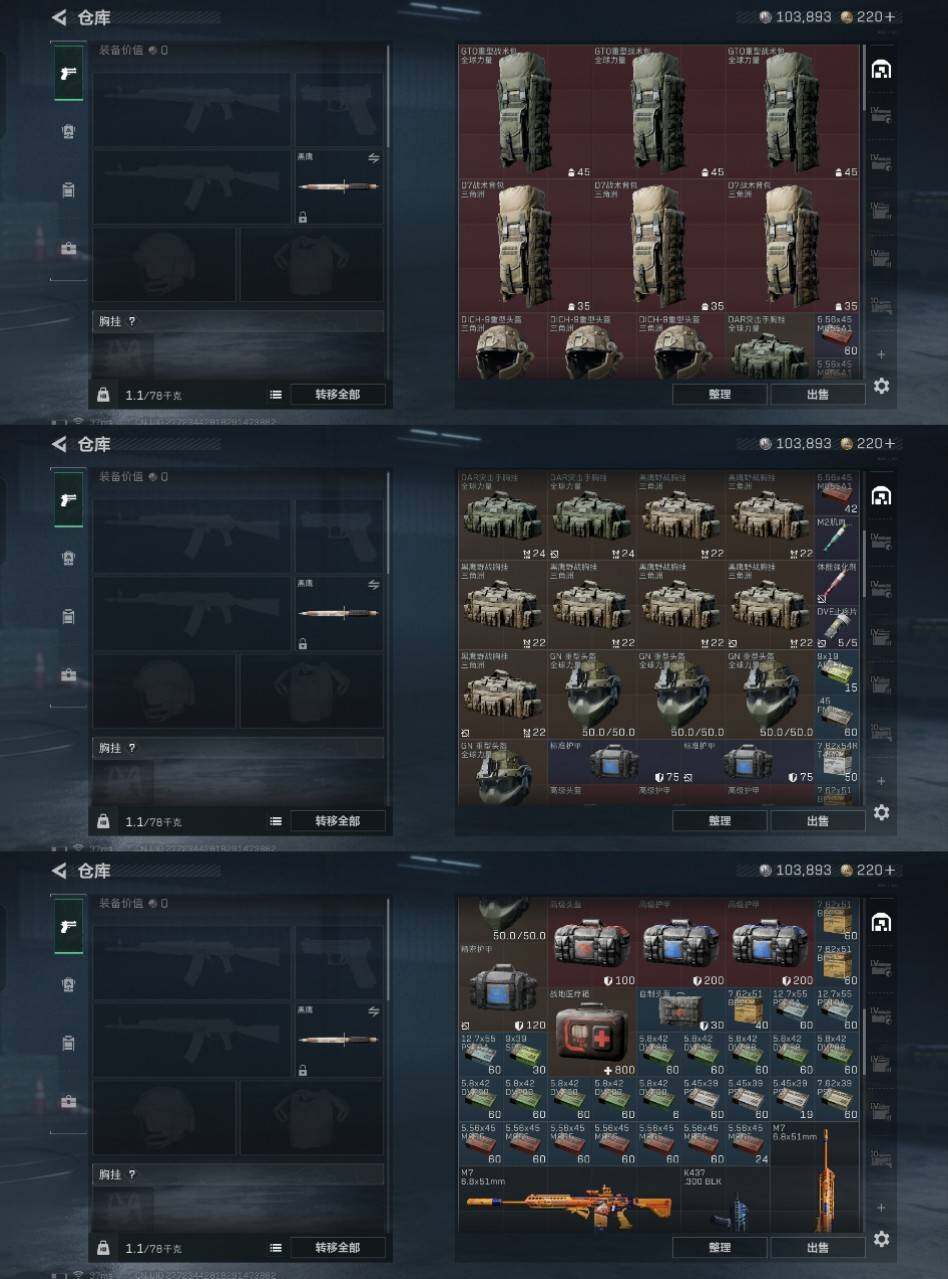Select the .45 ammo stack of 60
948x1279 pixels.
(838, 717)
